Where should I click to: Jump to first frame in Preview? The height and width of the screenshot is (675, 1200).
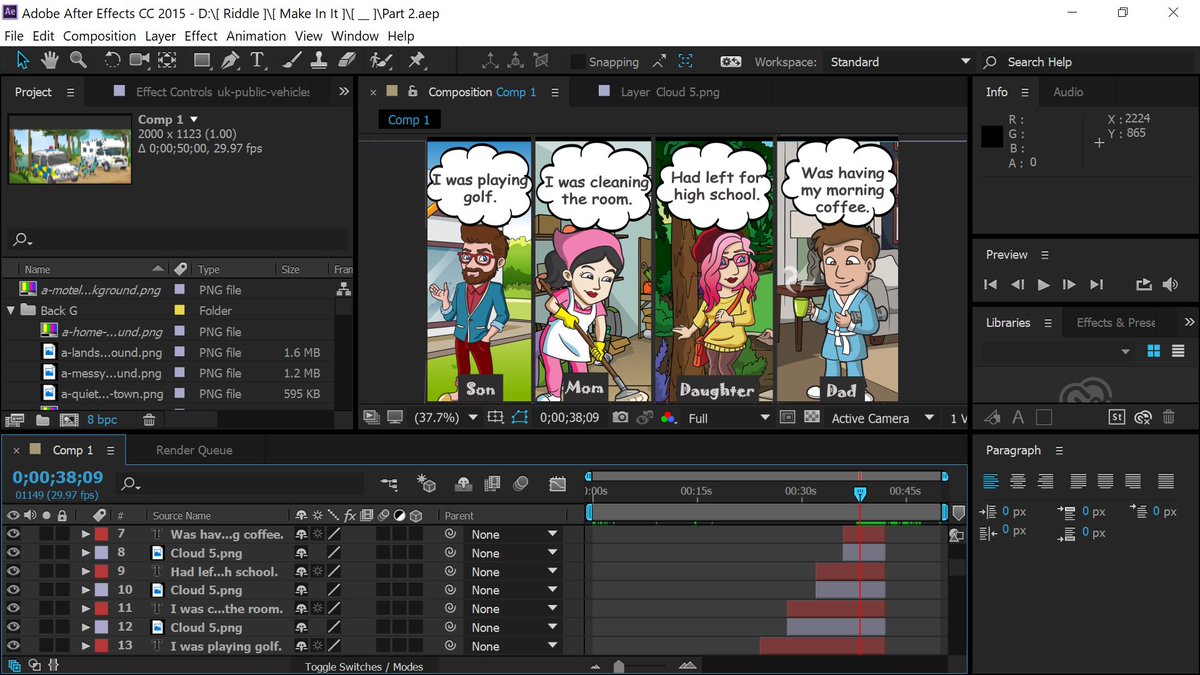(x=991, y=285)
